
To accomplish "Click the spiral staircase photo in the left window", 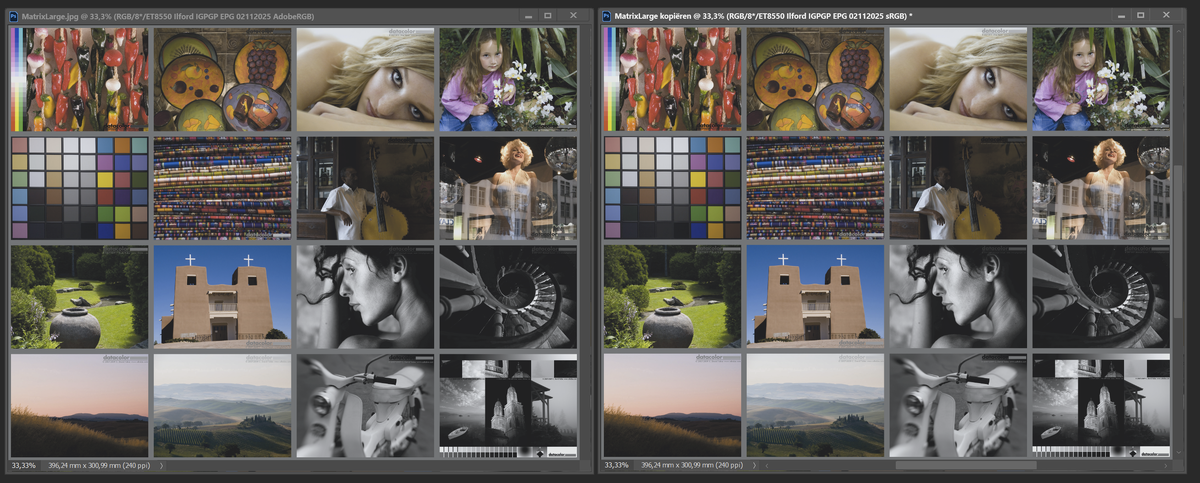I will click(x=508, y=296).
